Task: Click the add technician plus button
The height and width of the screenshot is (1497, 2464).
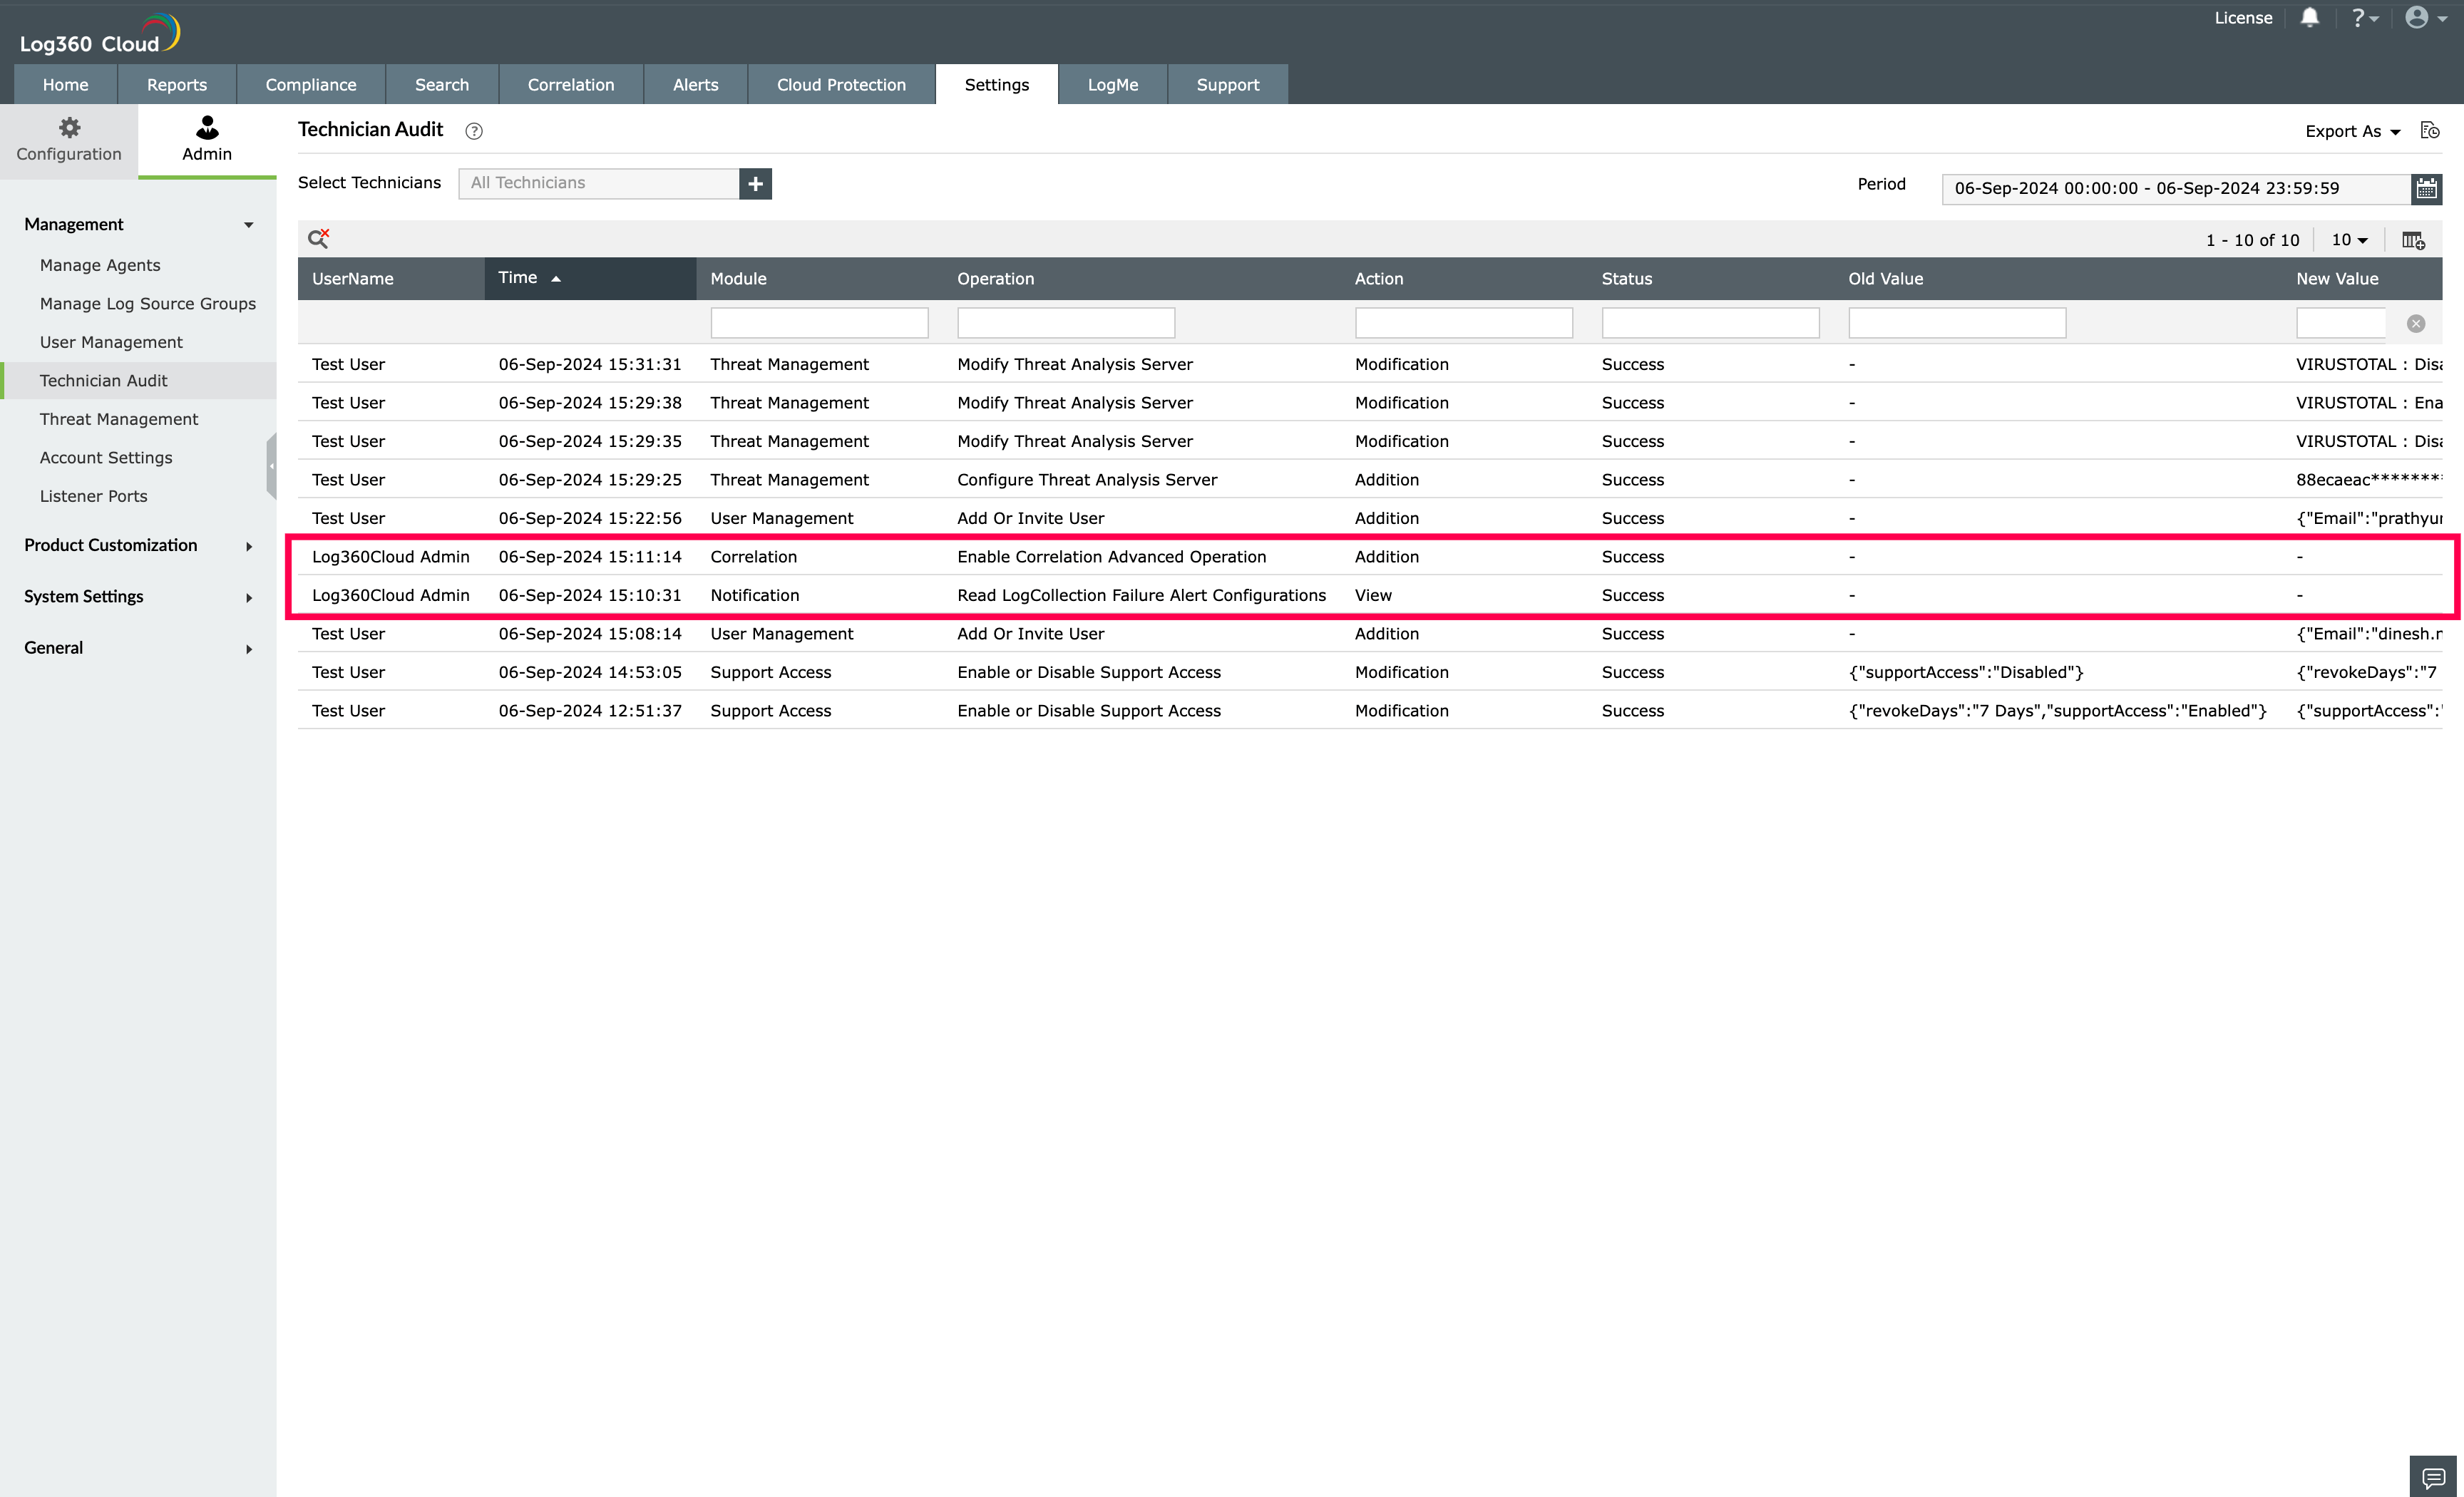Action: pos(755,183)
